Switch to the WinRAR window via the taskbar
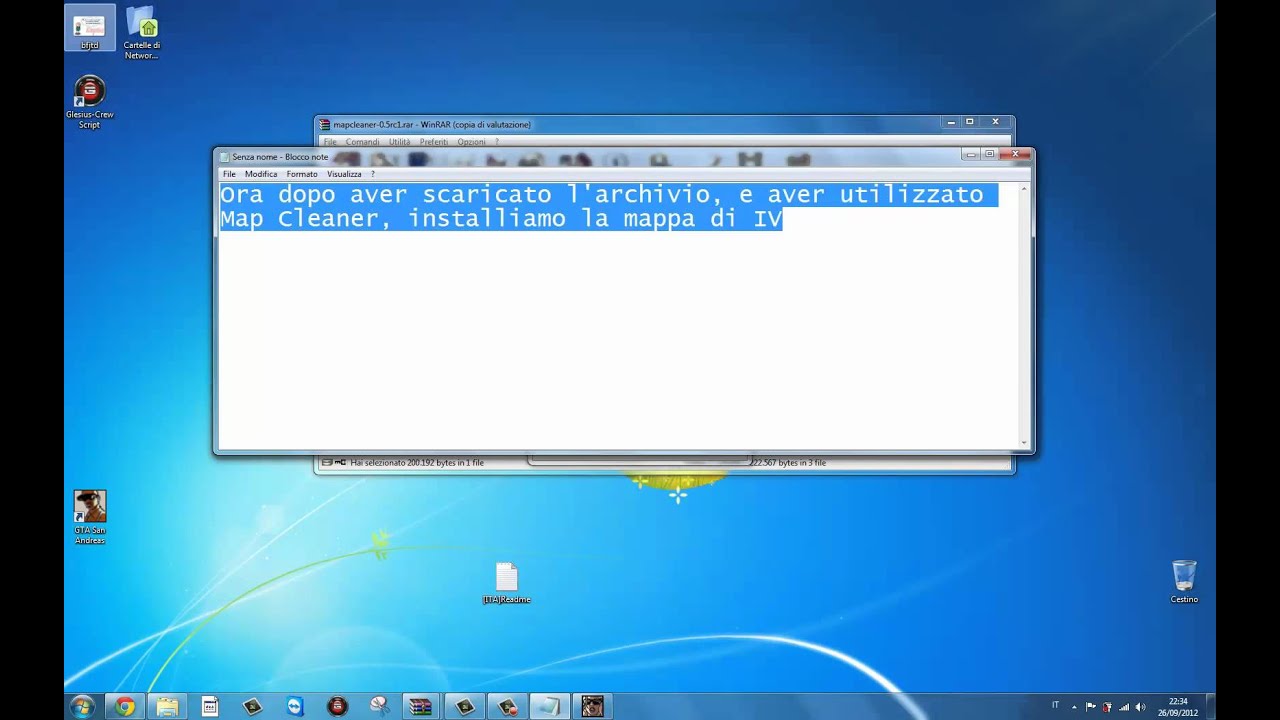 (x=421, y=706)
